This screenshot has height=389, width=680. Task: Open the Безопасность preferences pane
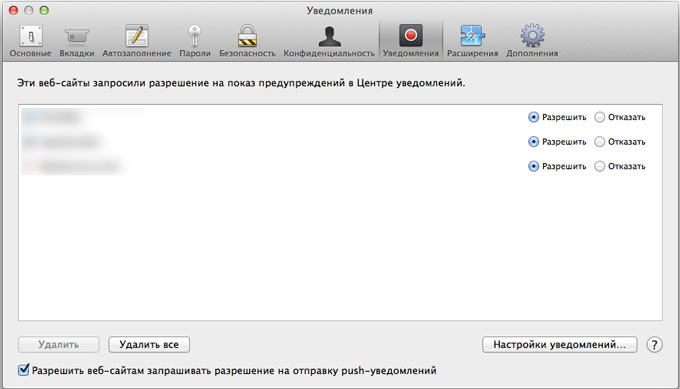coord(247,41)
